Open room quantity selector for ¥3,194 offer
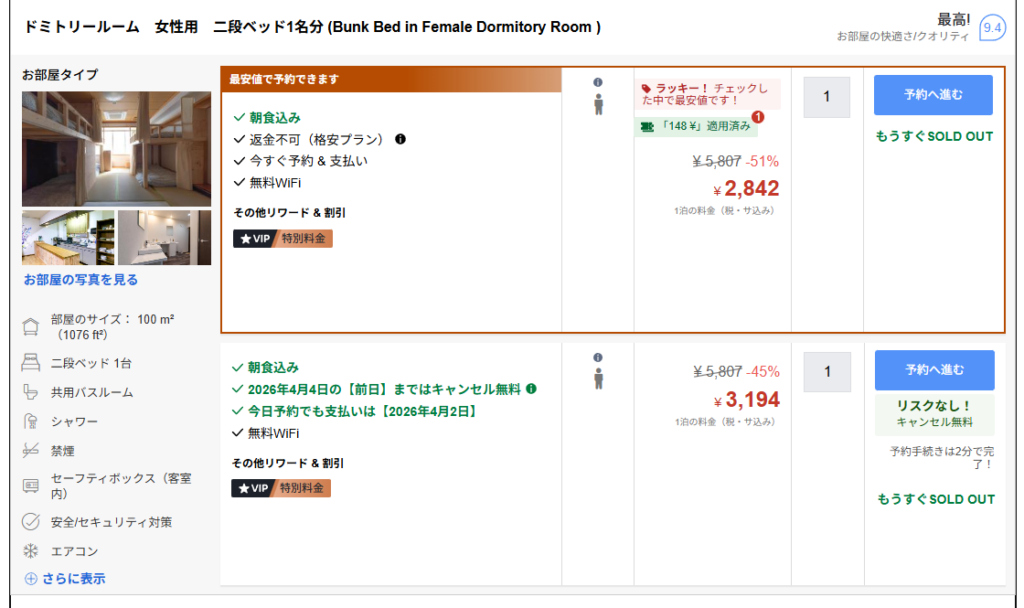This screenshot has height=608, width=1024. pos(827,372)
